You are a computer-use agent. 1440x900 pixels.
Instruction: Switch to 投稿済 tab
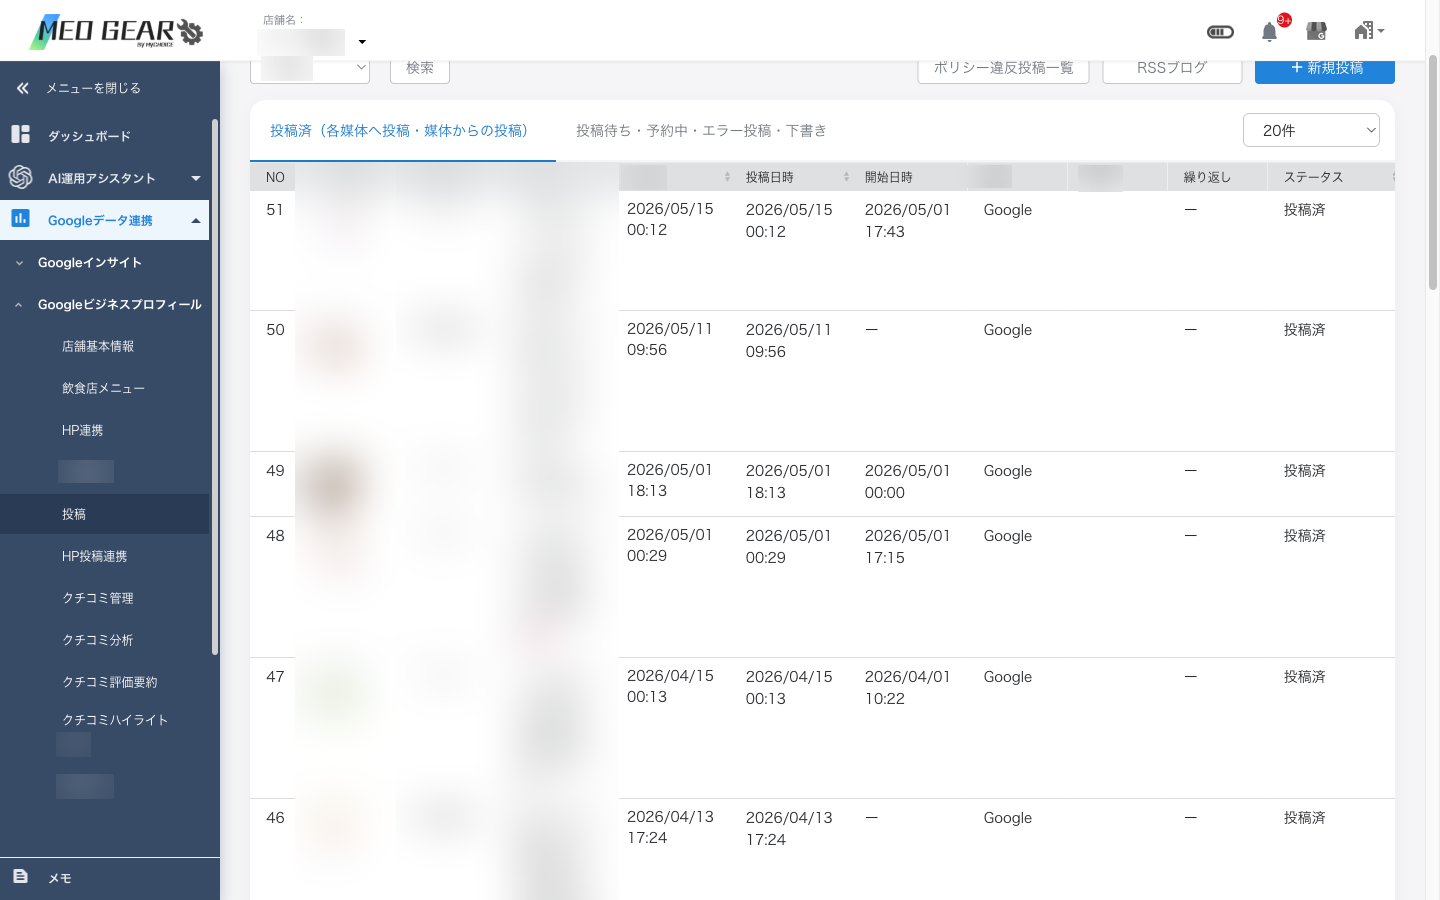click(x=402, y=130)
